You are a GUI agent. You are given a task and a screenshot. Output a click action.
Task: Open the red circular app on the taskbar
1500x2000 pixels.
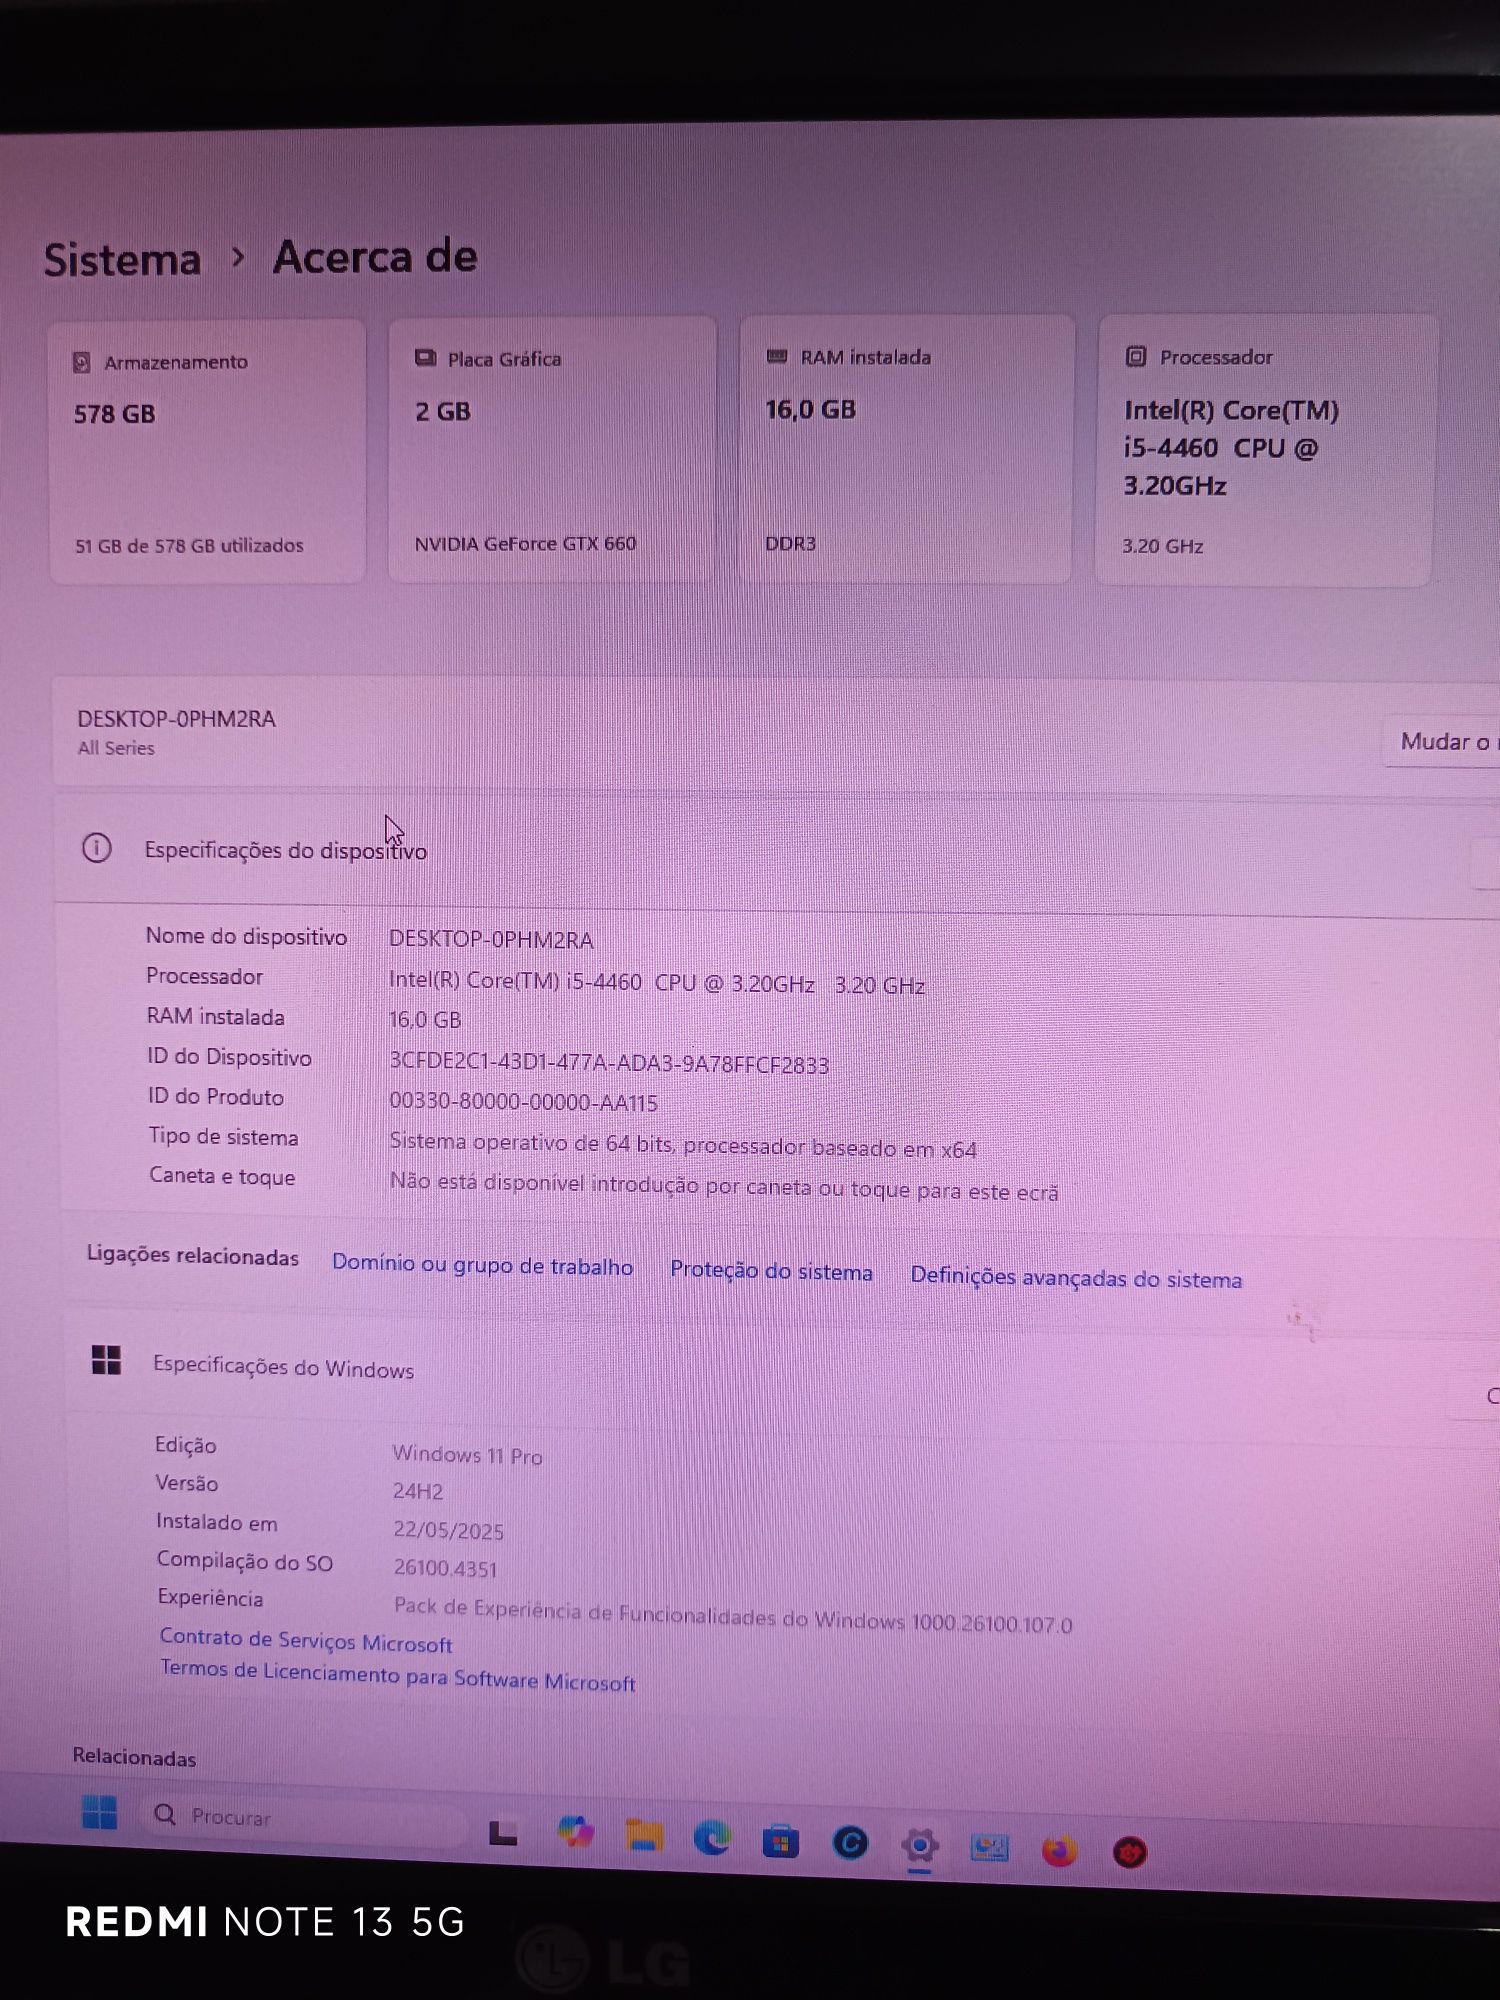(1130, 1853)
